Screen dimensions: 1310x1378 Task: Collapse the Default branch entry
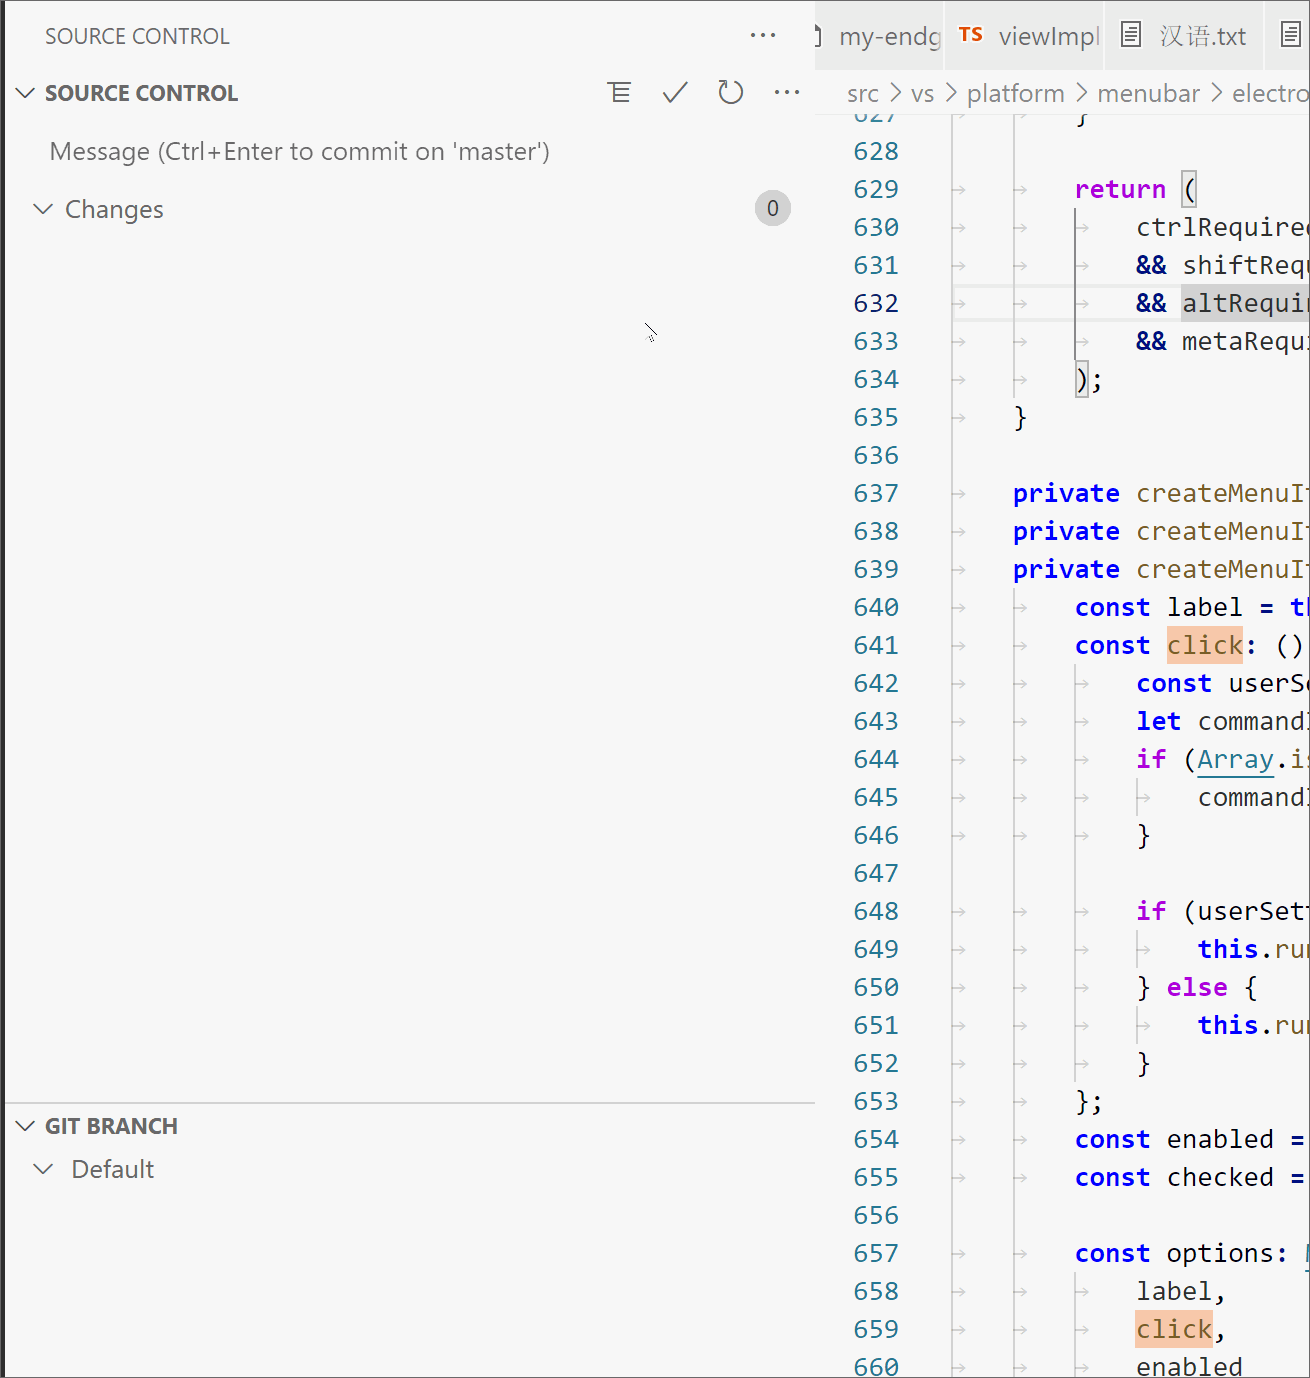tap(44, 1169)
